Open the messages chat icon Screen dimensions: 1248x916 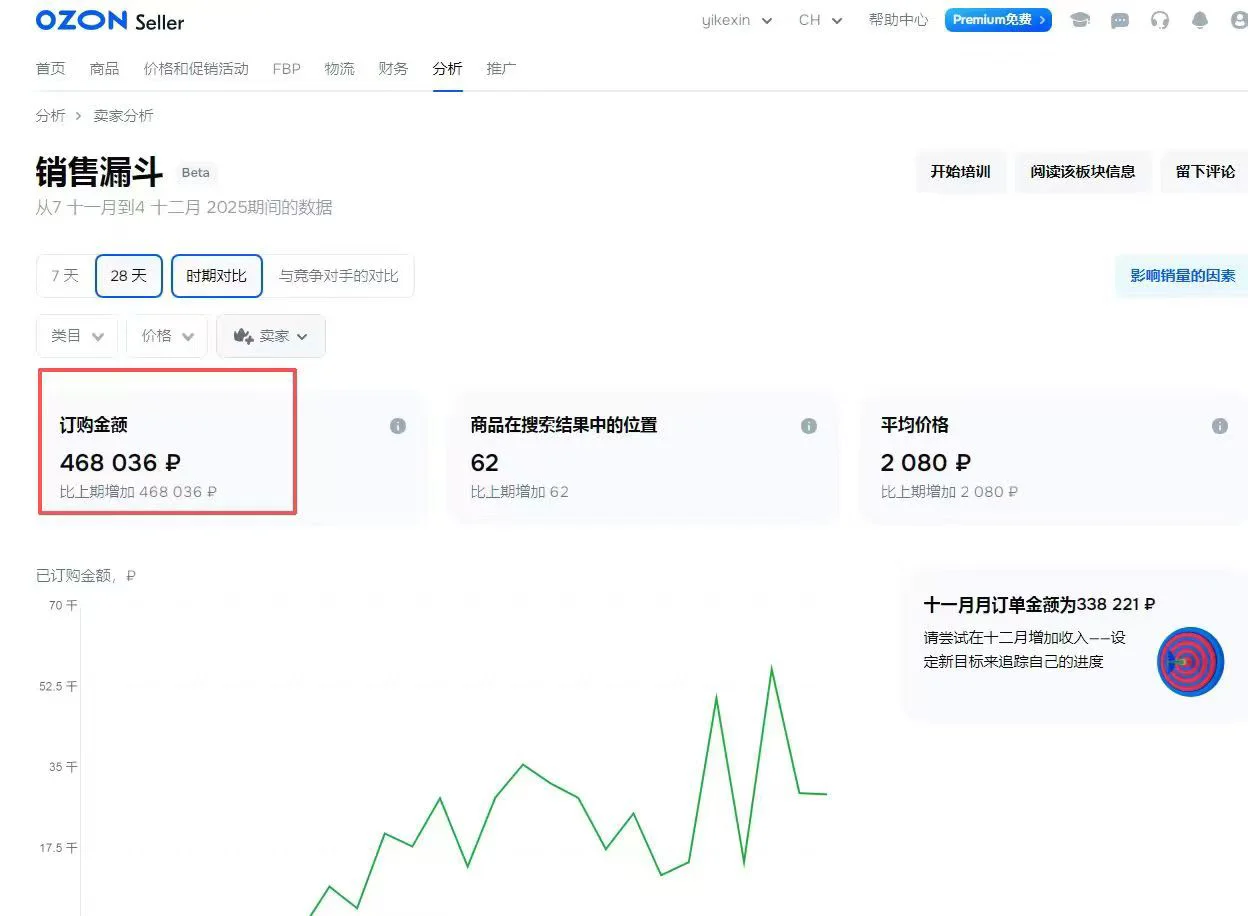[1119, 20]
